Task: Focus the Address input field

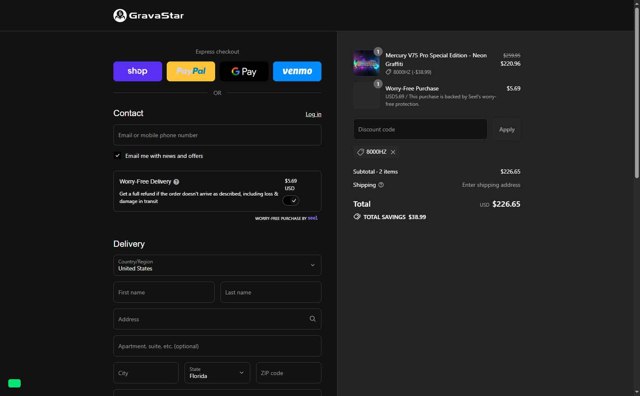Action: tap(217, 319)
